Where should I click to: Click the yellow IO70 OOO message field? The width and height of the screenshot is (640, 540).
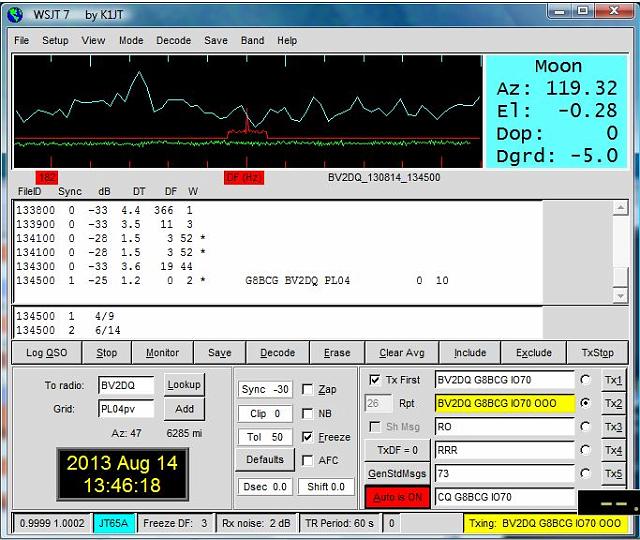[x=504, y=403]
